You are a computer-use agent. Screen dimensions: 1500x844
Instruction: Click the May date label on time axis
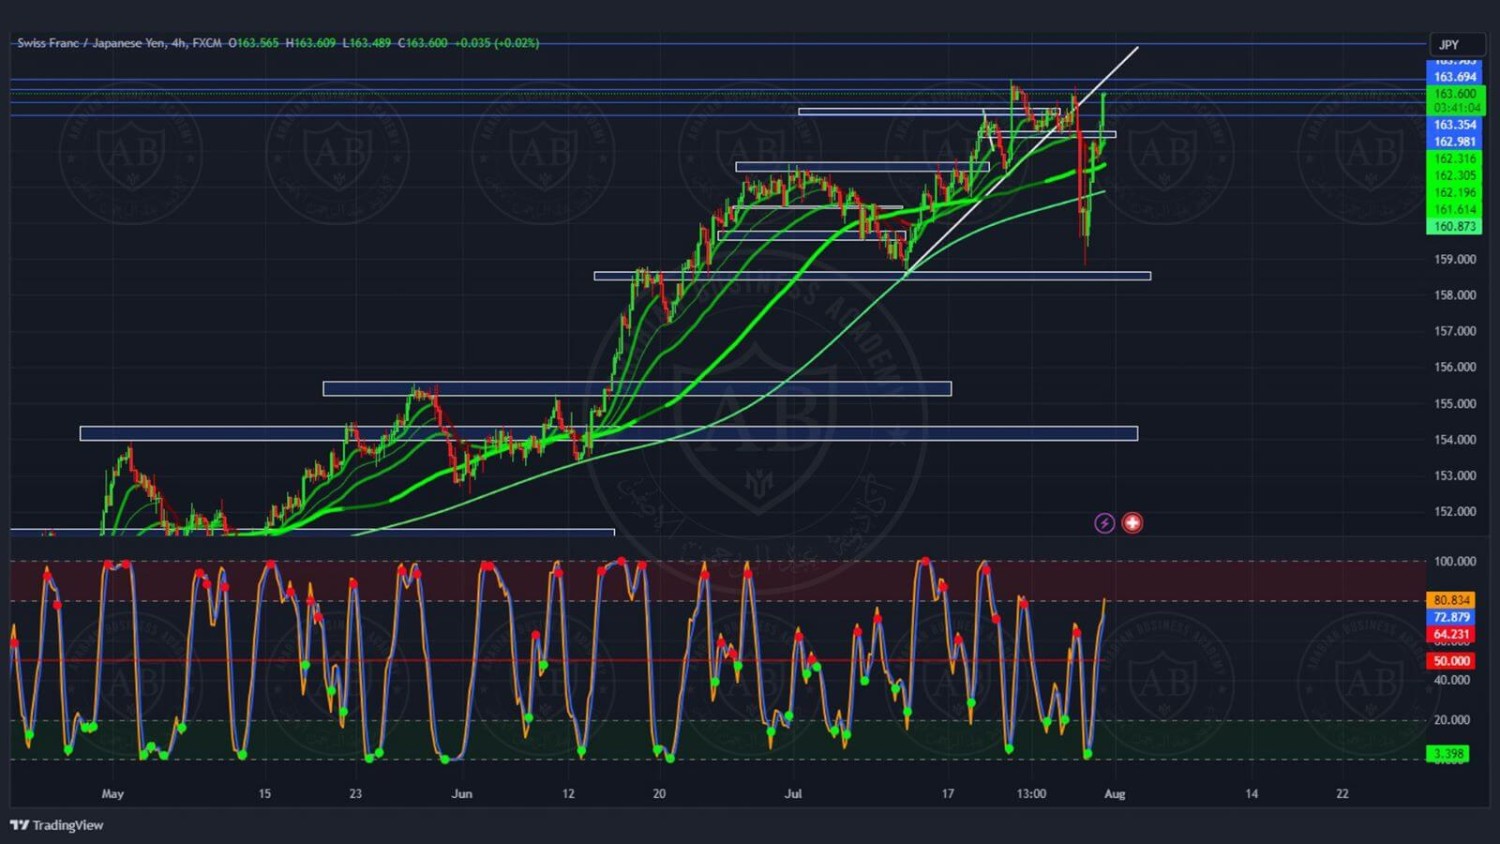(x=113, y=794)
